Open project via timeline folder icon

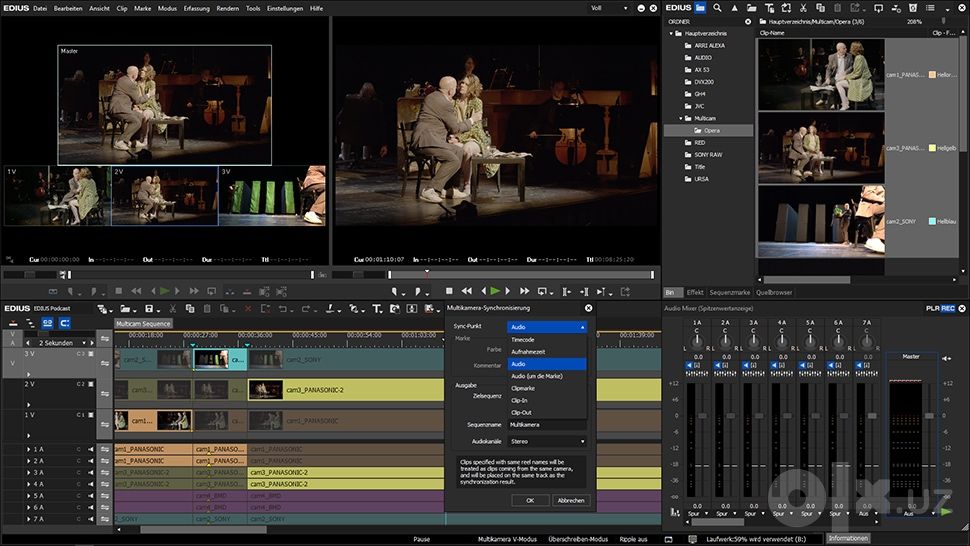point(126,309)
